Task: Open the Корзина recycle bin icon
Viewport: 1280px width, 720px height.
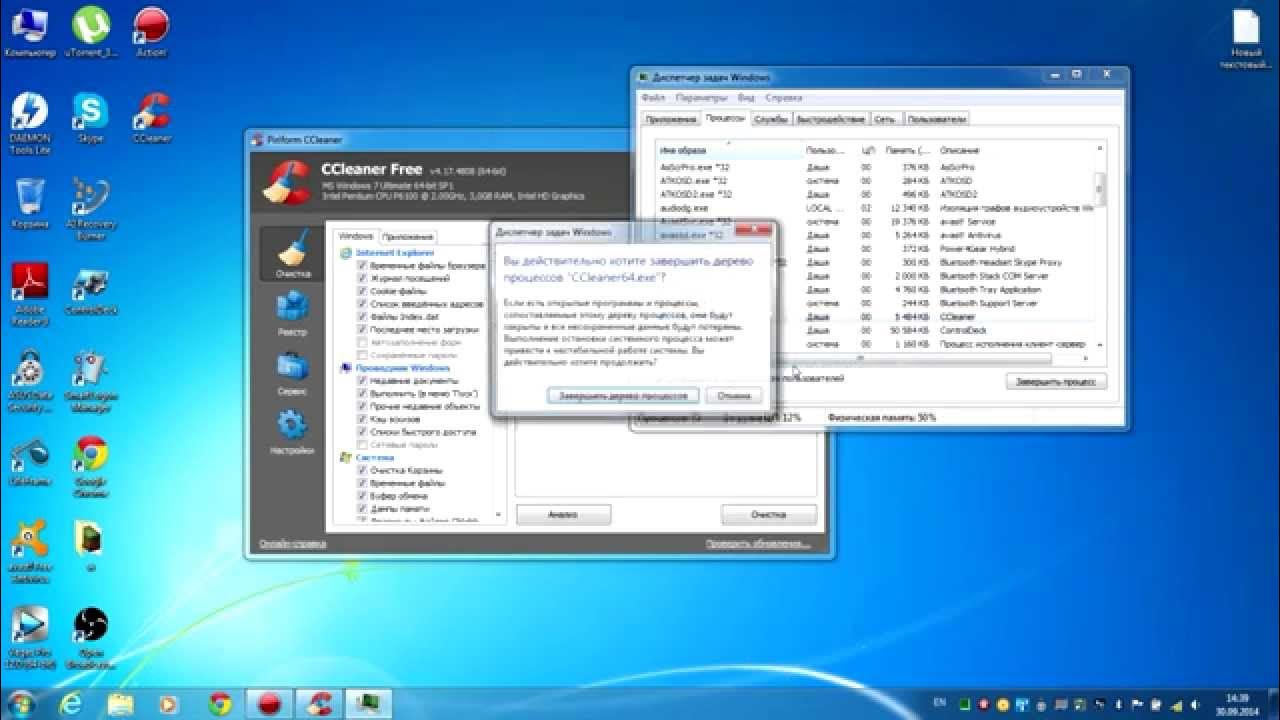Action: click(x=30, y=204)
